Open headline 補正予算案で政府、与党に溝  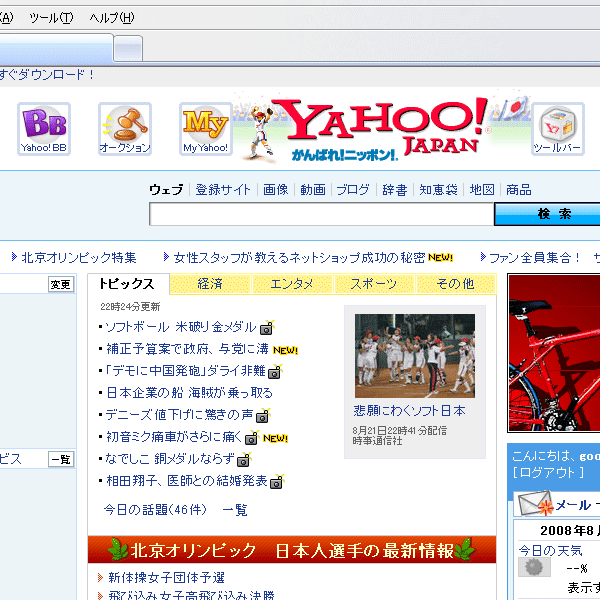click(x=187, y=349)
